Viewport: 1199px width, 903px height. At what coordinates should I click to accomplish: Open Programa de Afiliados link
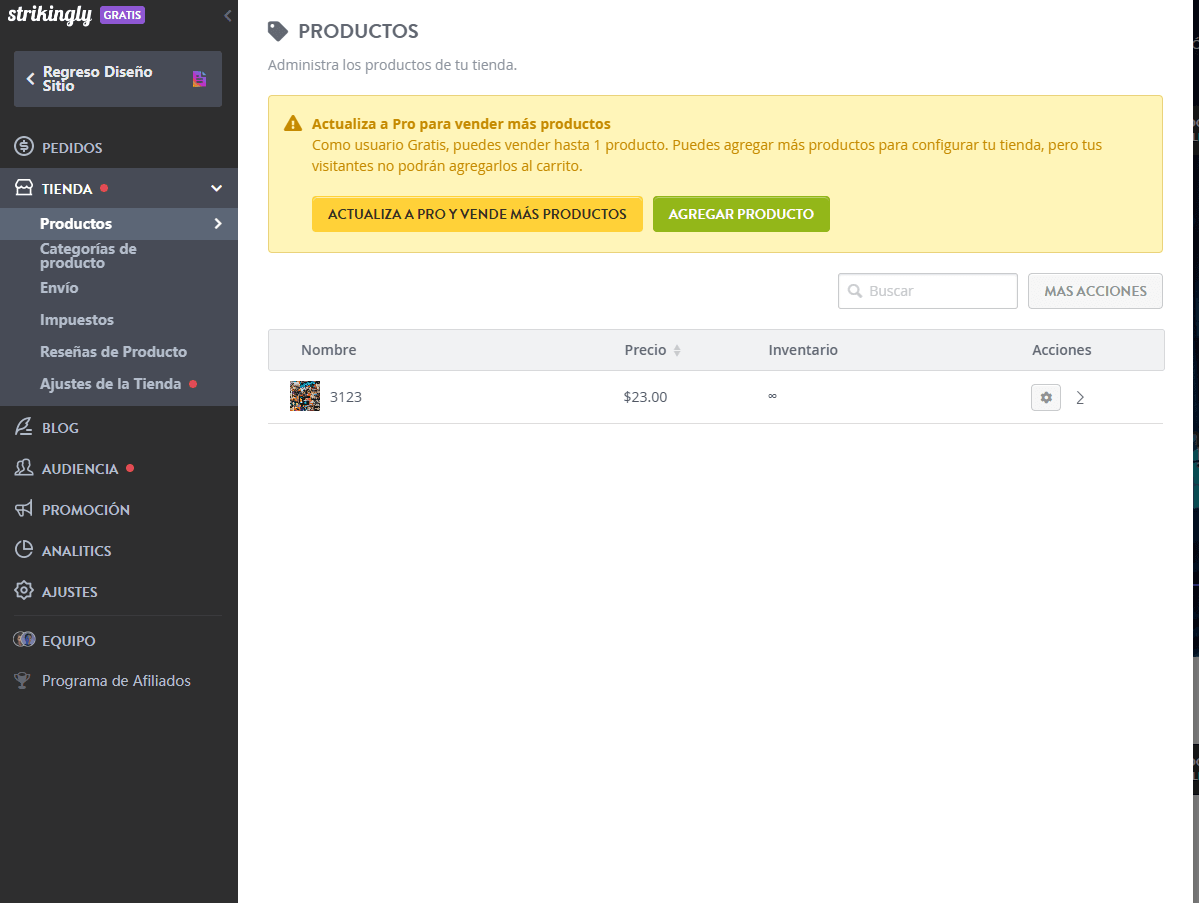(x=116, y=680)
